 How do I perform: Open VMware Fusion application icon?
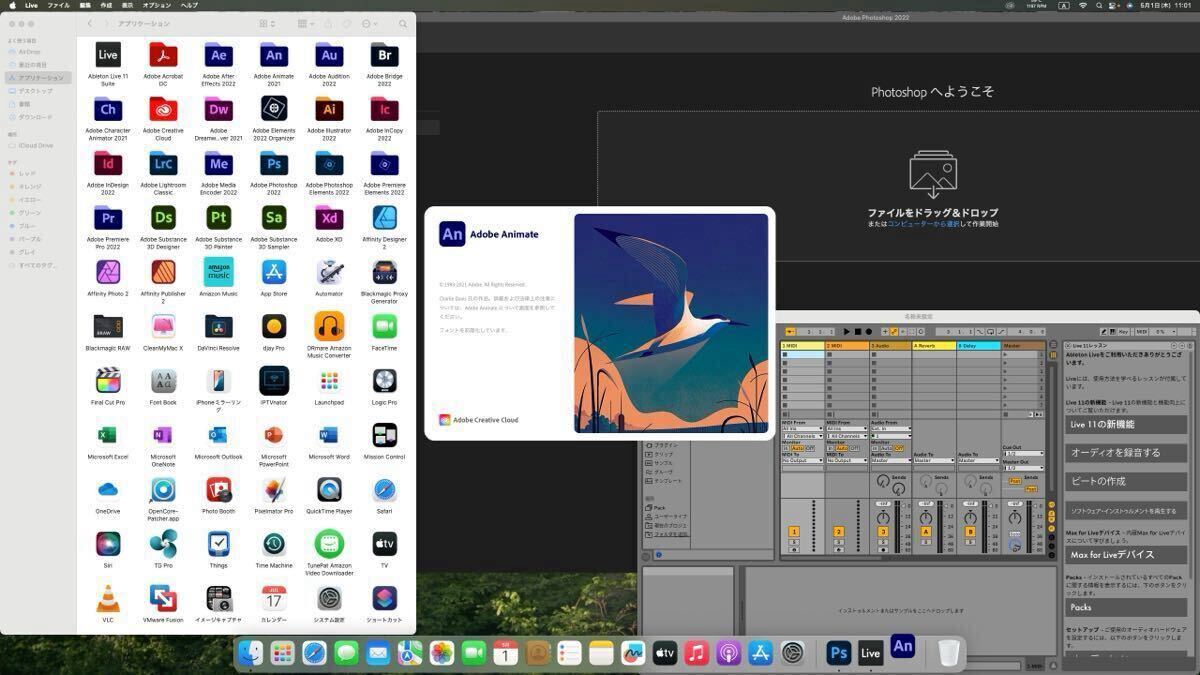click(163, 598)
